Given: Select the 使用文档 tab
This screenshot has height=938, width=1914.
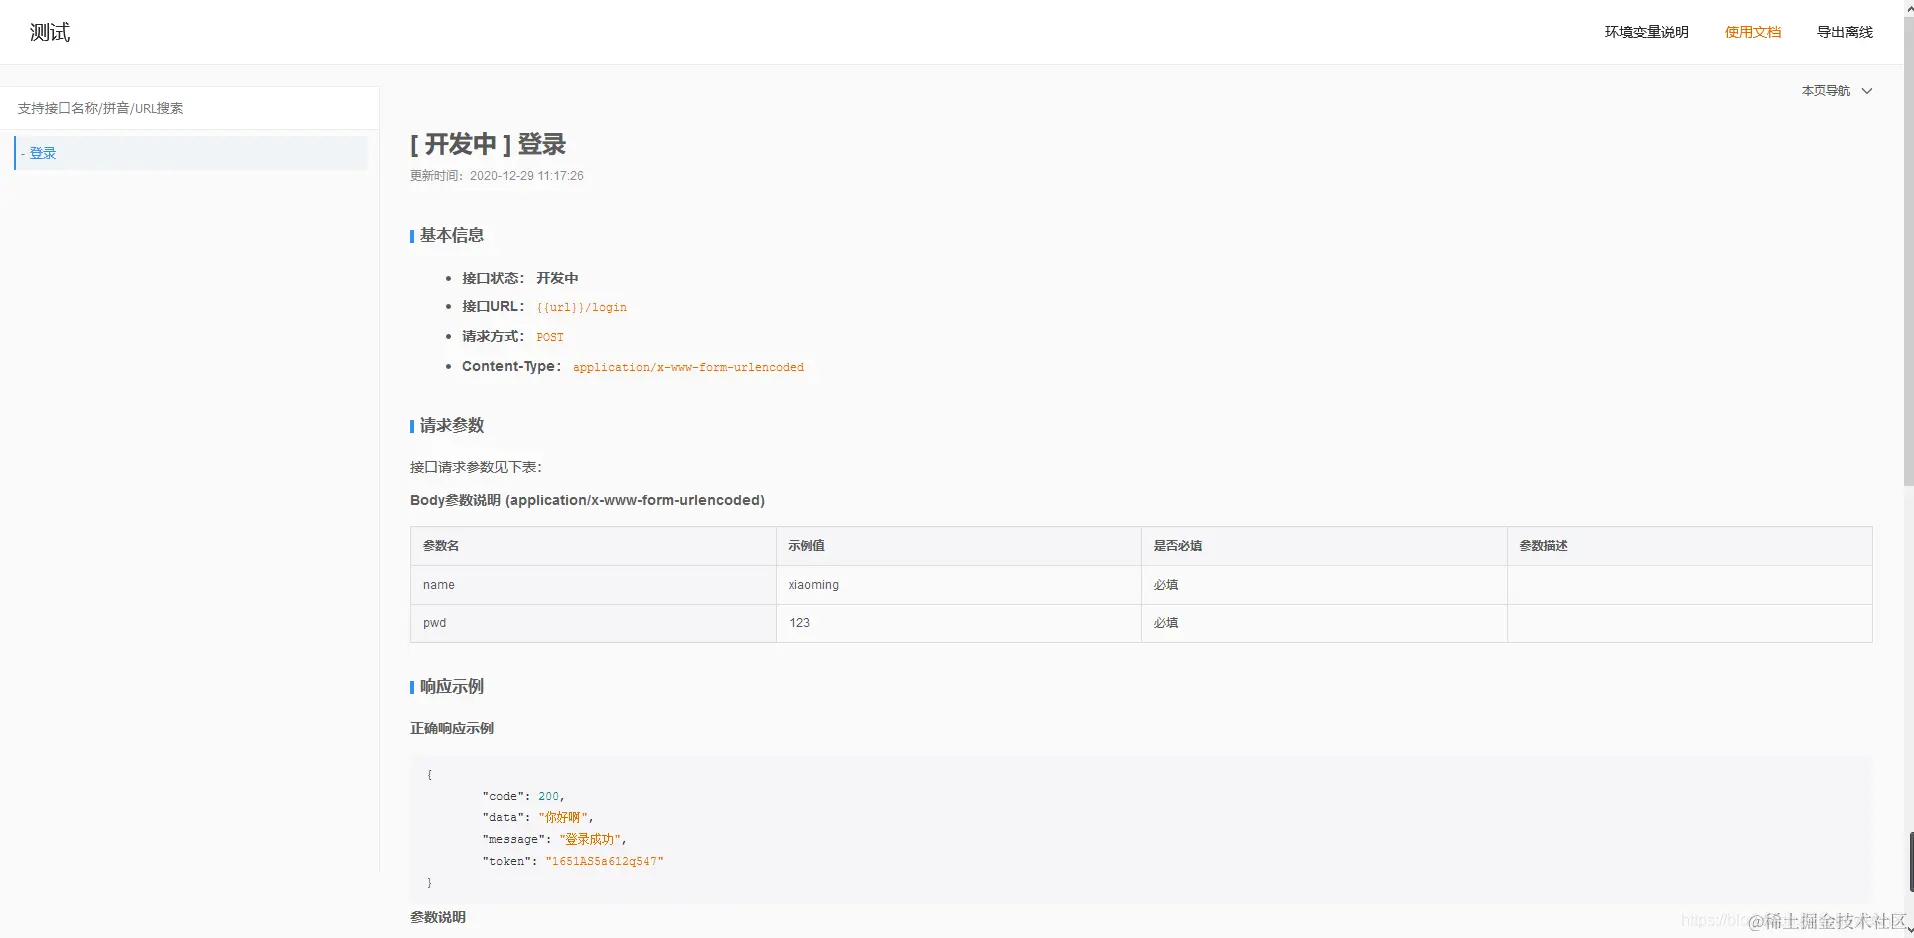Looking at the screenshot, I should [1752, 32].
